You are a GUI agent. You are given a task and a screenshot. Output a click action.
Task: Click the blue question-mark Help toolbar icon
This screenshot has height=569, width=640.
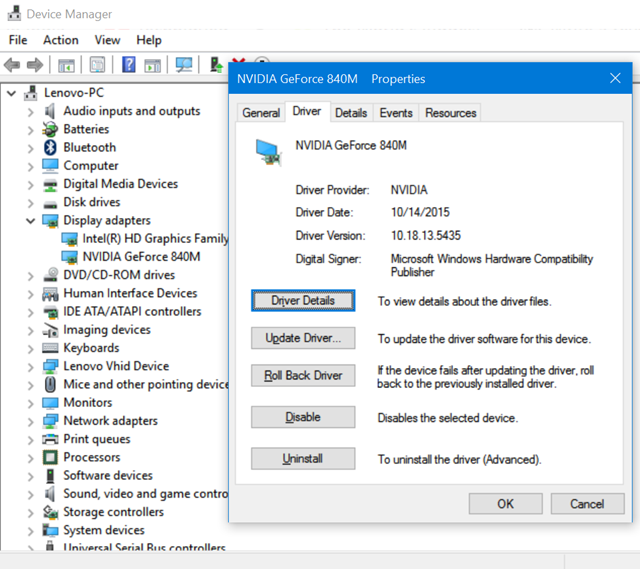pyautogui.click(x=129, y=64)
